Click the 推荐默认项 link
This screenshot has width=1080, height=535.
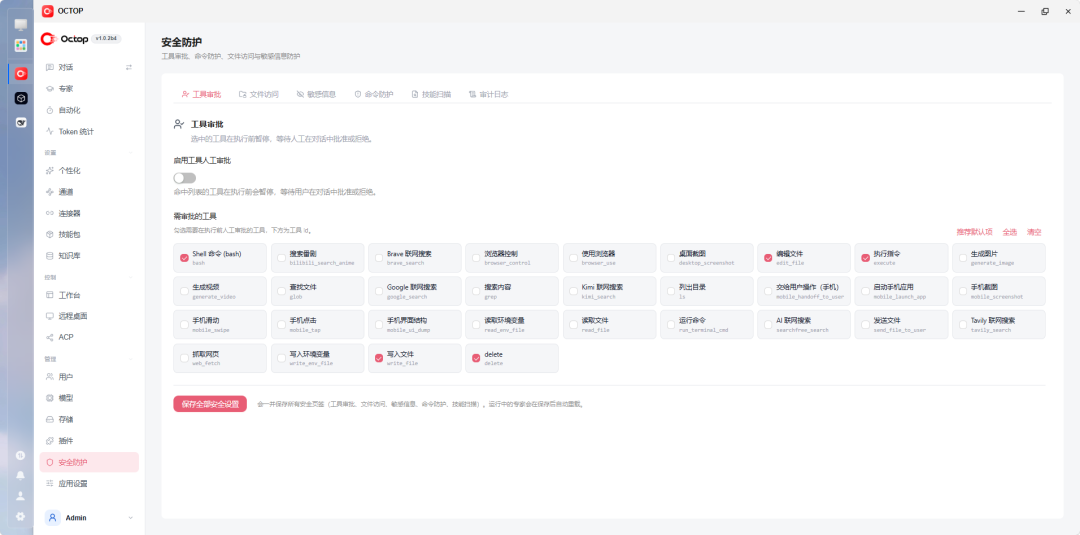(x=975, y=232)
